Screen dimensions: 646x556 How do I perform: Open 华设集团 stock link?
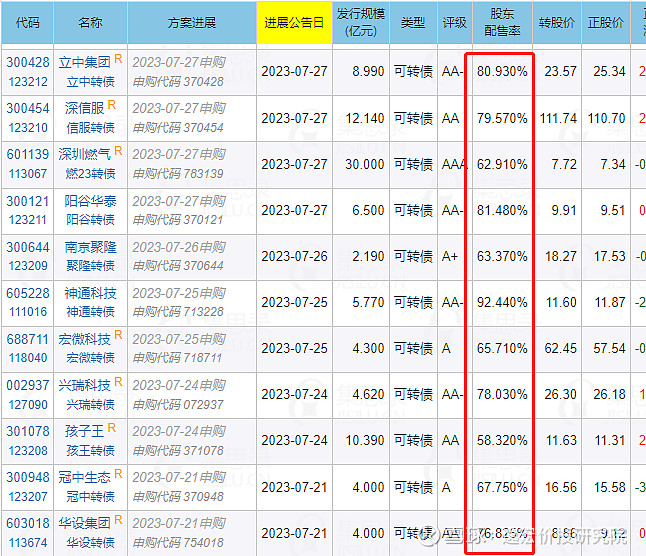click(84, 523)
